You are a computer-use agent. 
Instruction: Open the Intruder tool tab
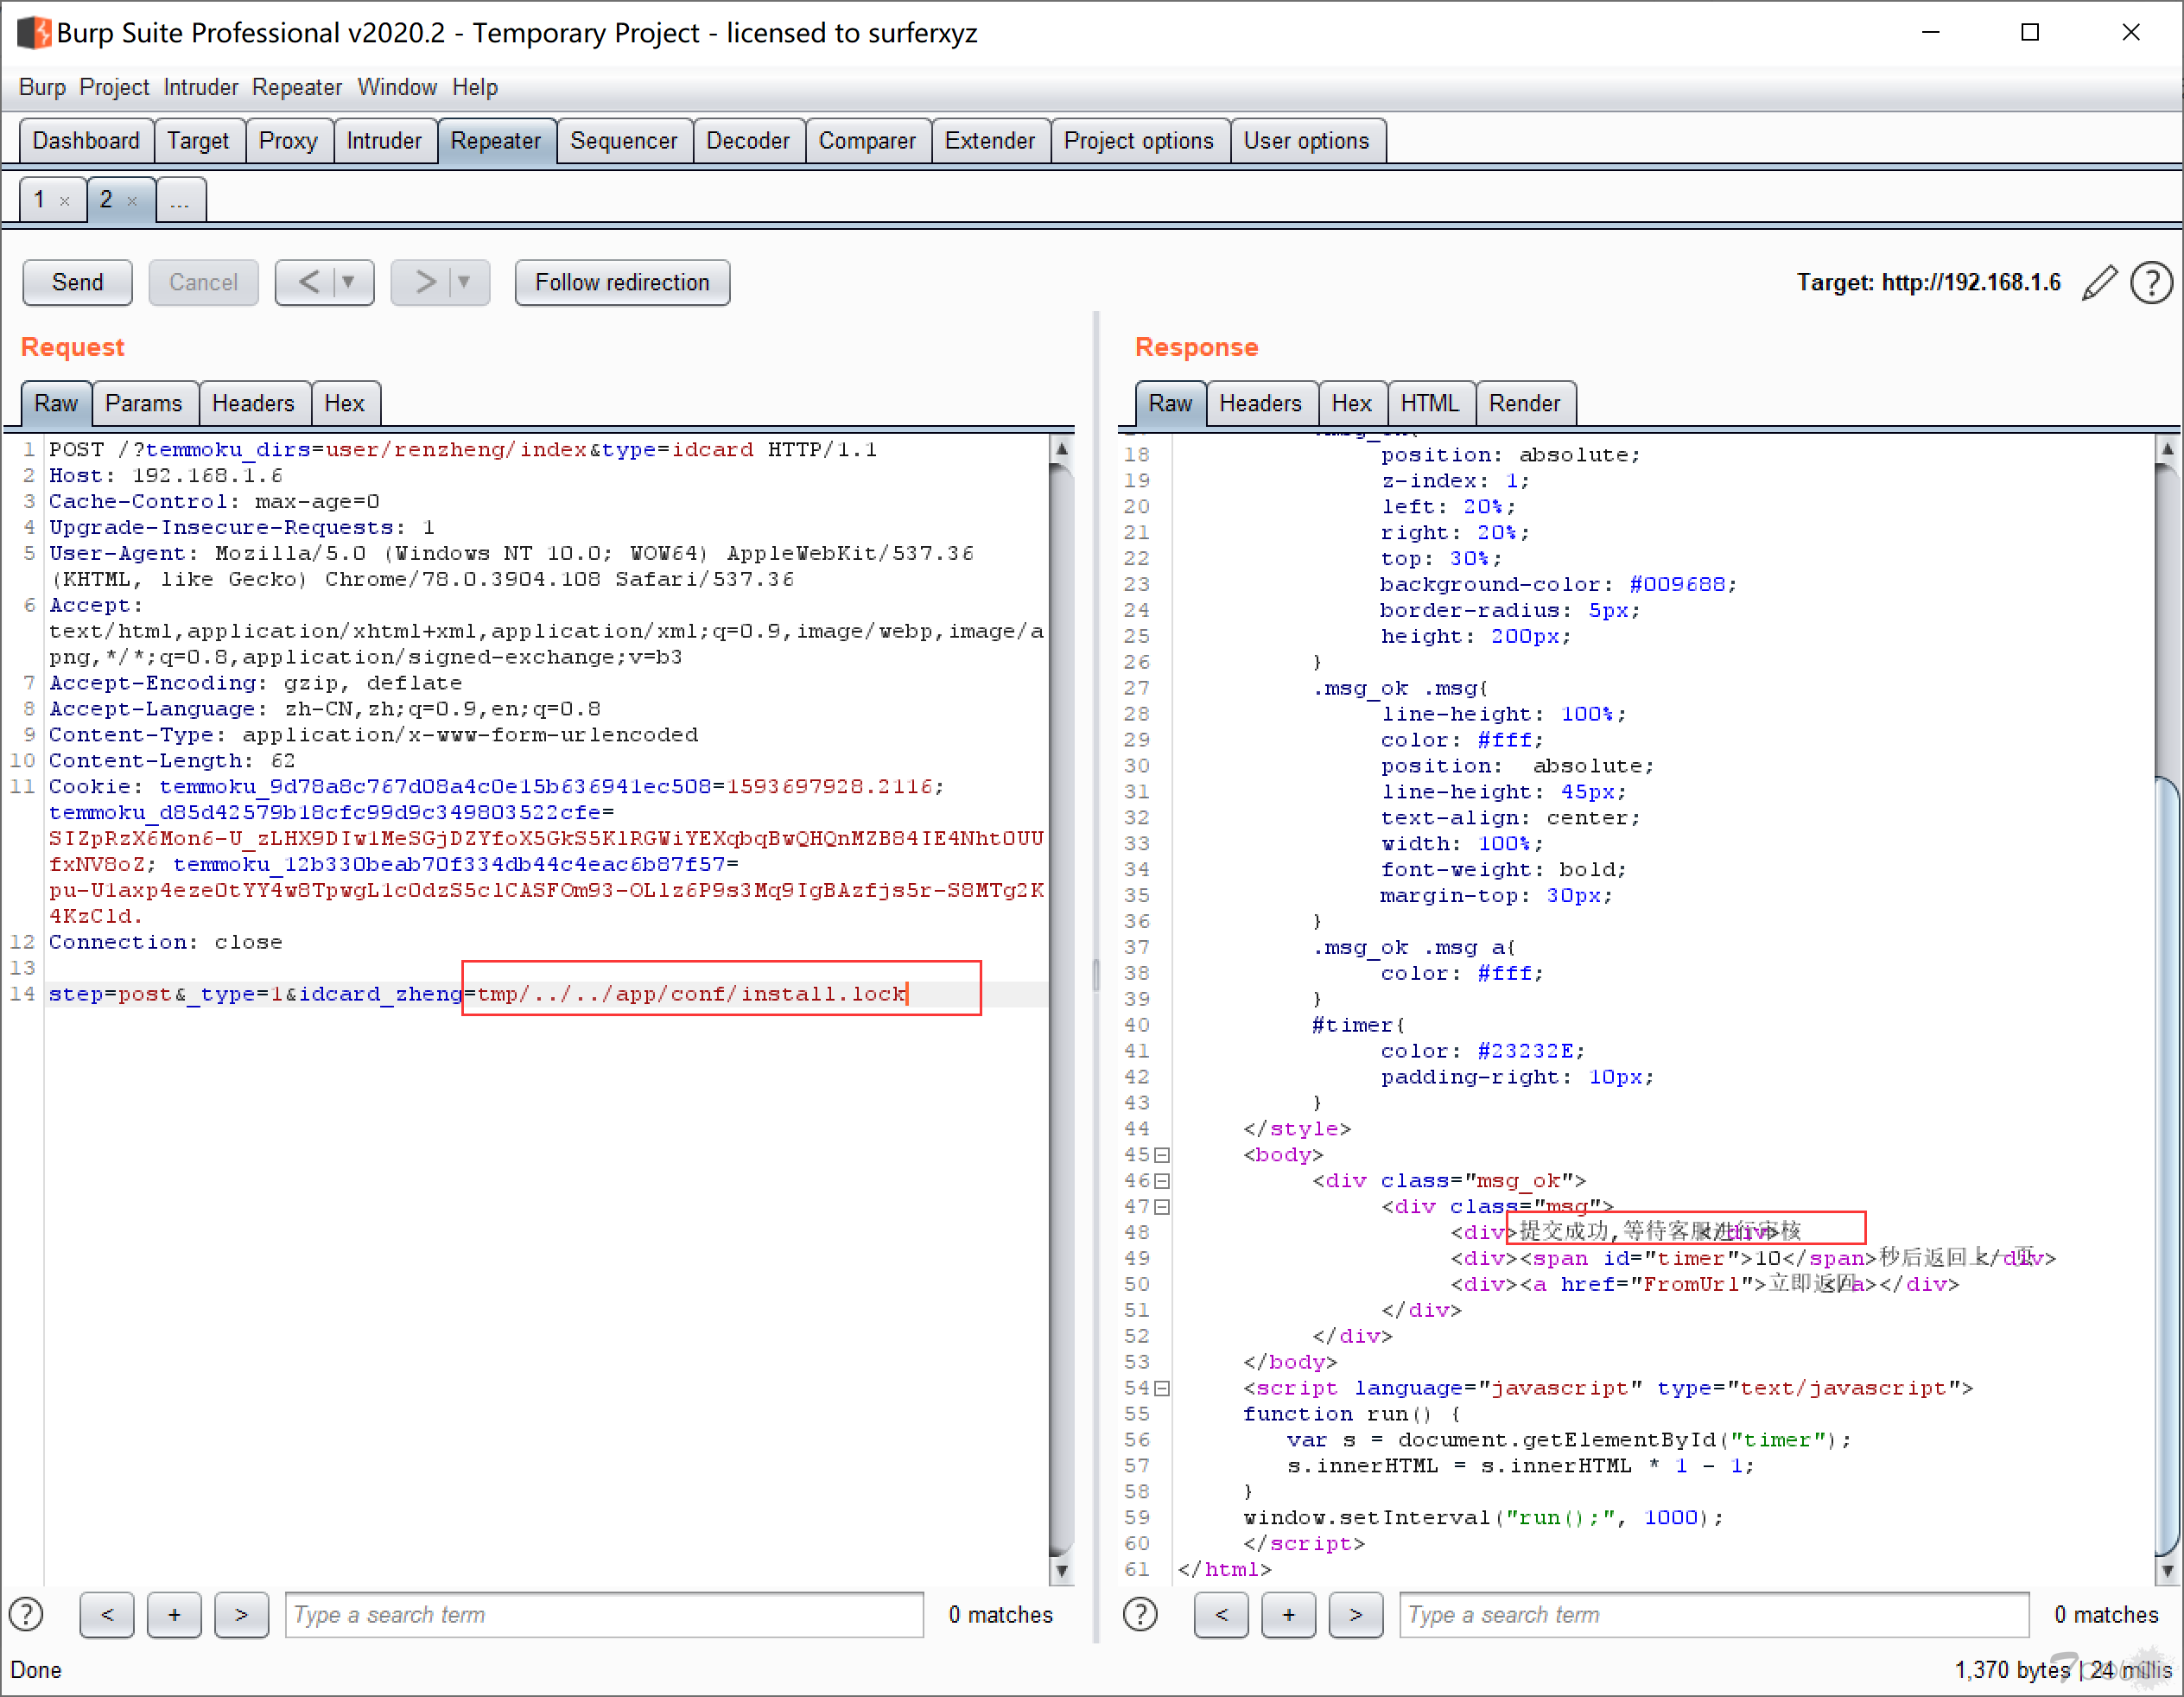384,141
